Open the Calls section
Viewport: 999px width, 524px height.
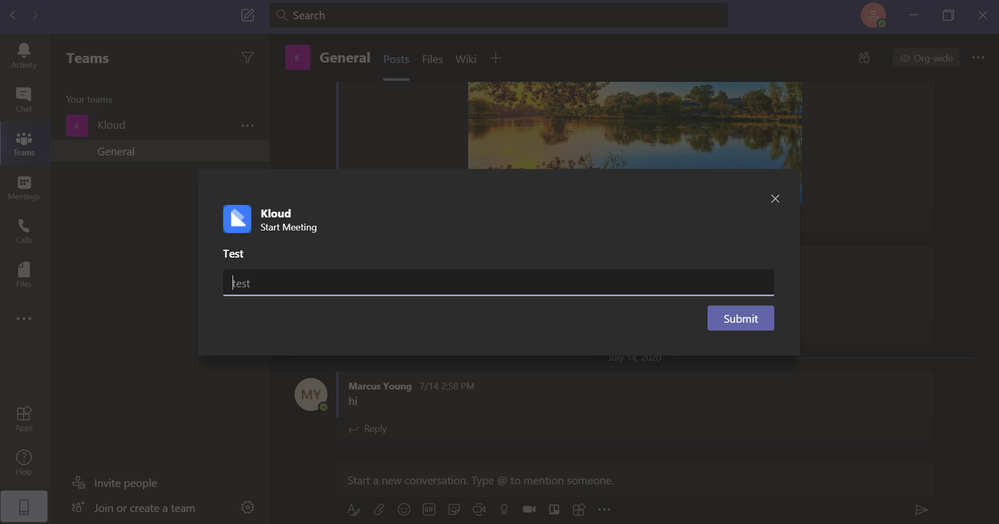pos(24,231)
